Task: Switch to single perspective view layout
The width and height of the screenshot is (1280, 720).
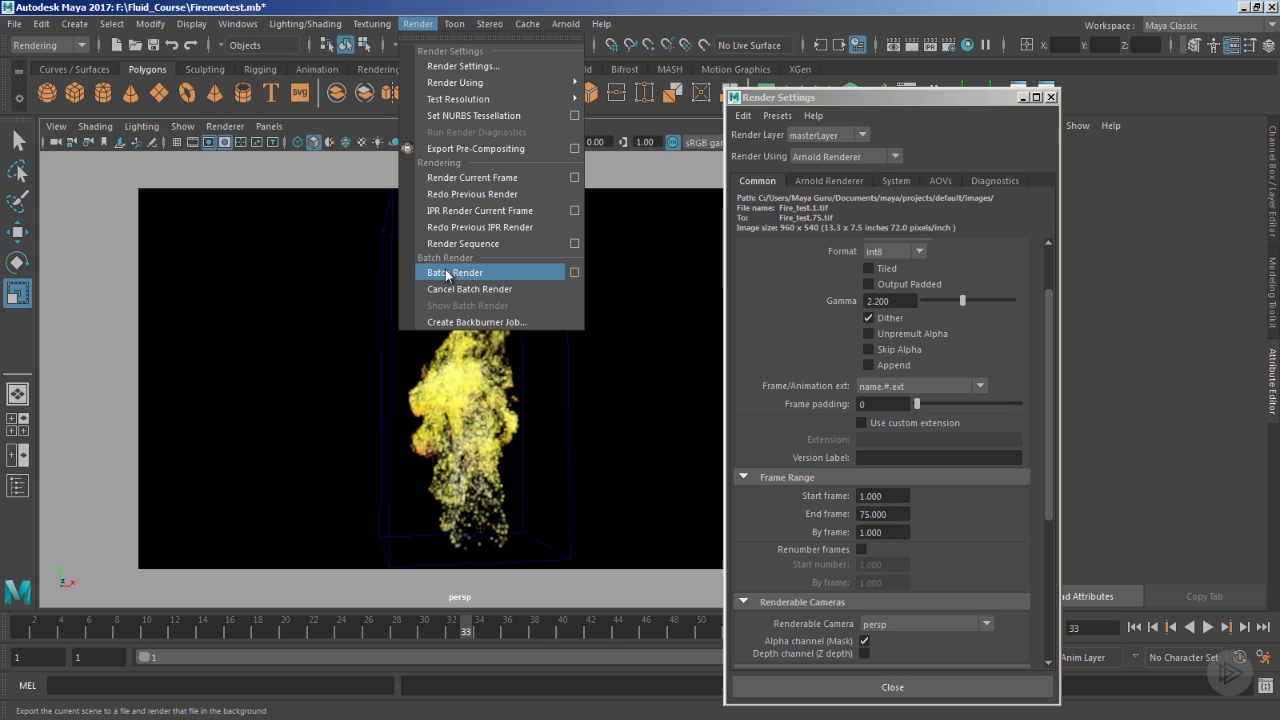Action: tap(18, 393)
